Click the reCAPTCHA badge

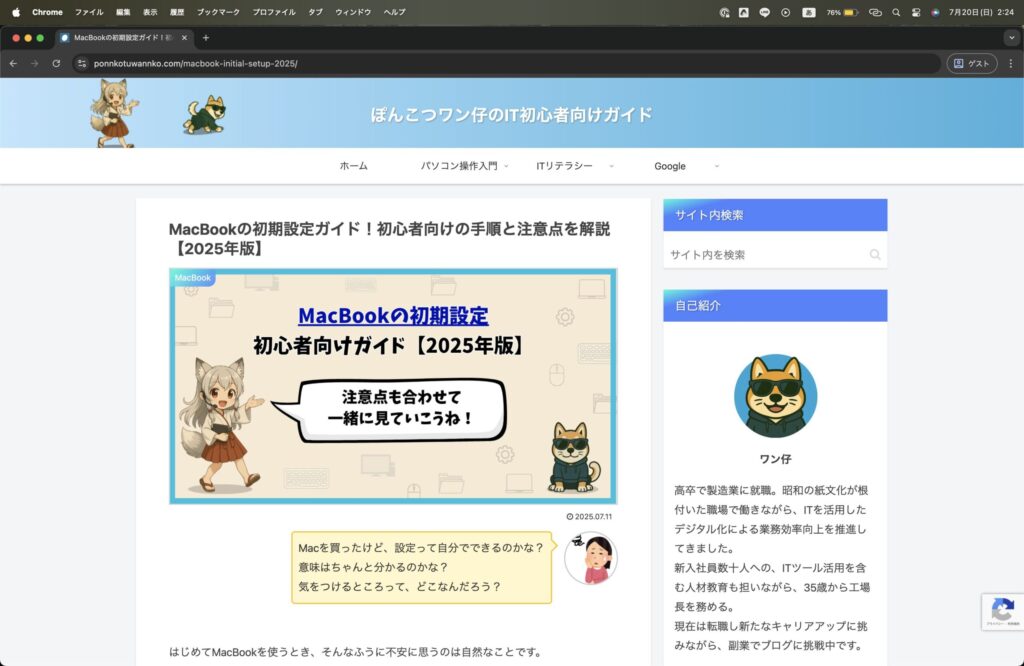click(x=1002, y=612)
